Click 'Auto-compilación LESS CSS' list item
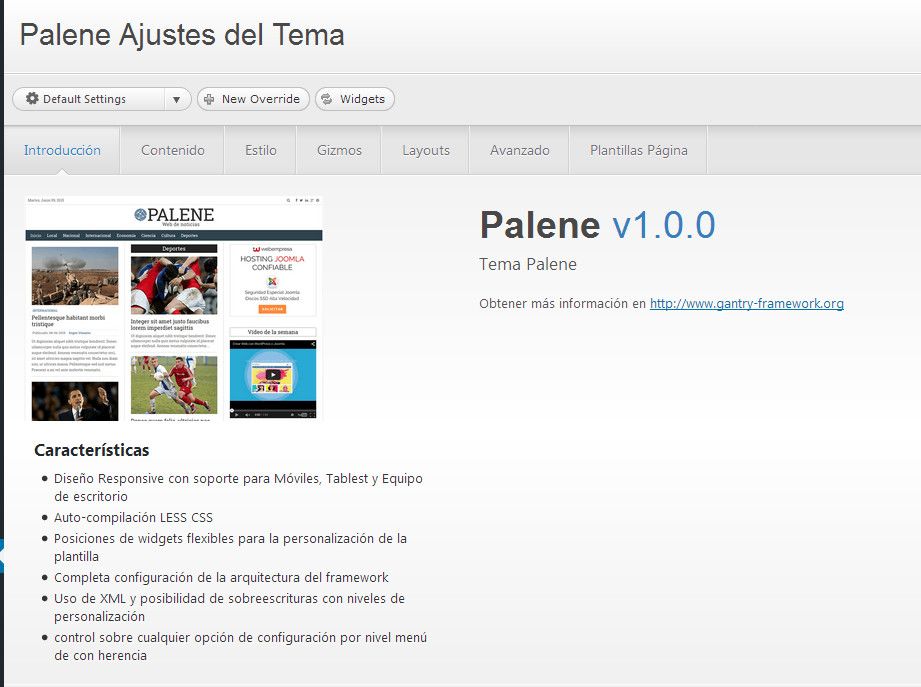The image size is (921, 687). (133, 517)
